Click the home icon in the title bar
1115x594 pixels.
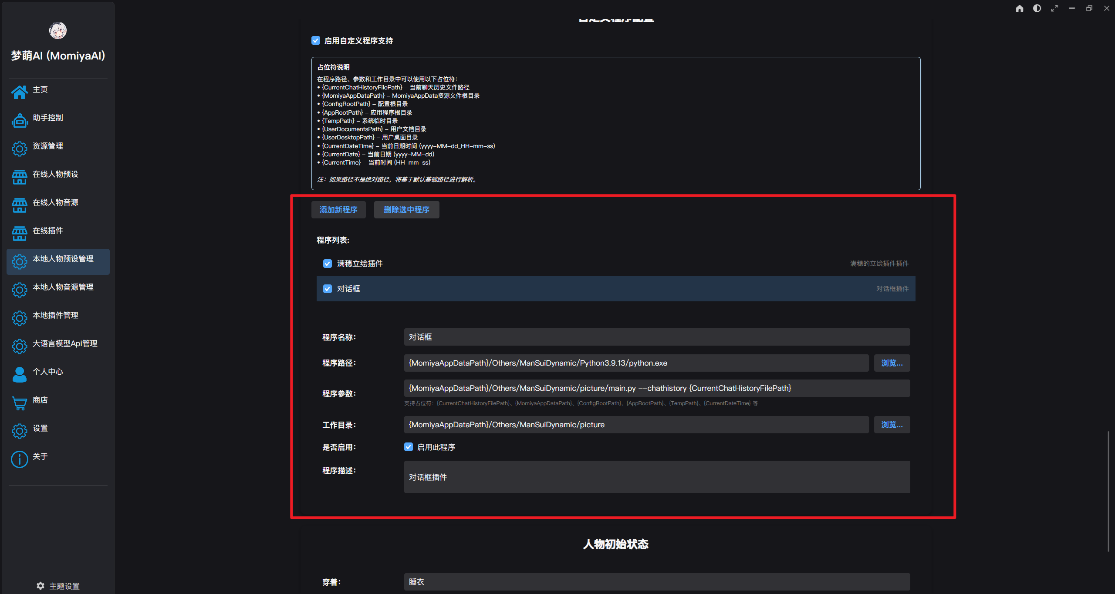point(1019,8)
